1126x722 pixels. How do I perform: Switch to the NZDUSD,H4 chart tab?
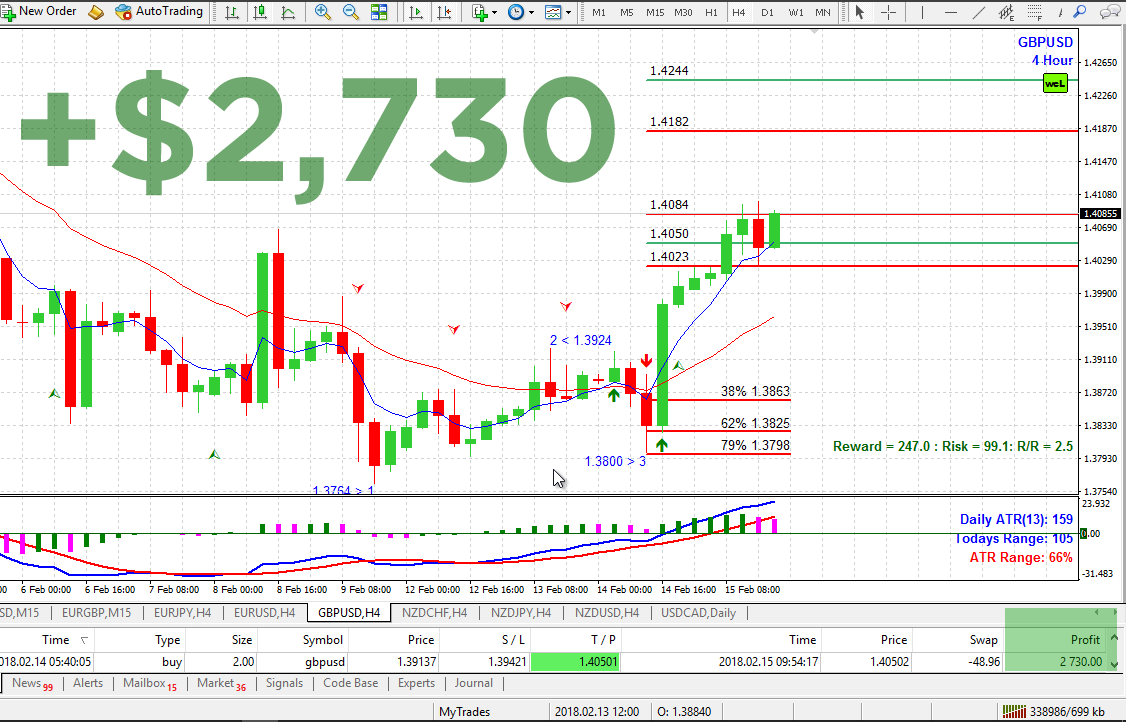[x=607, y=613]
